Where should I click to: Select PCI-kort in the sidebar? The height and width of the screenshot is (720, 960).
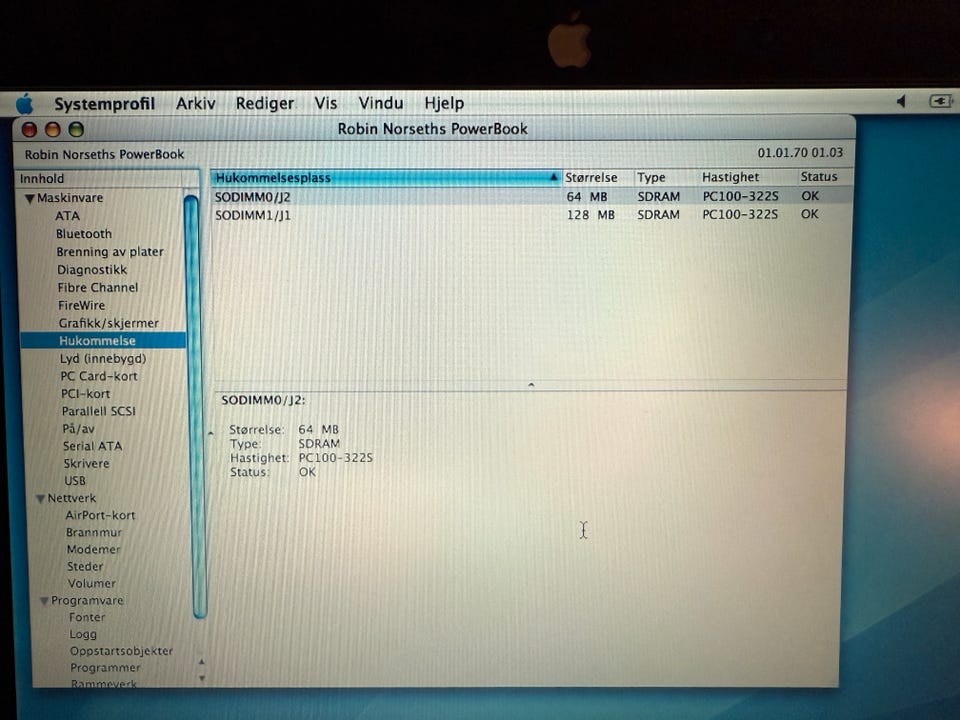(86, 394)
